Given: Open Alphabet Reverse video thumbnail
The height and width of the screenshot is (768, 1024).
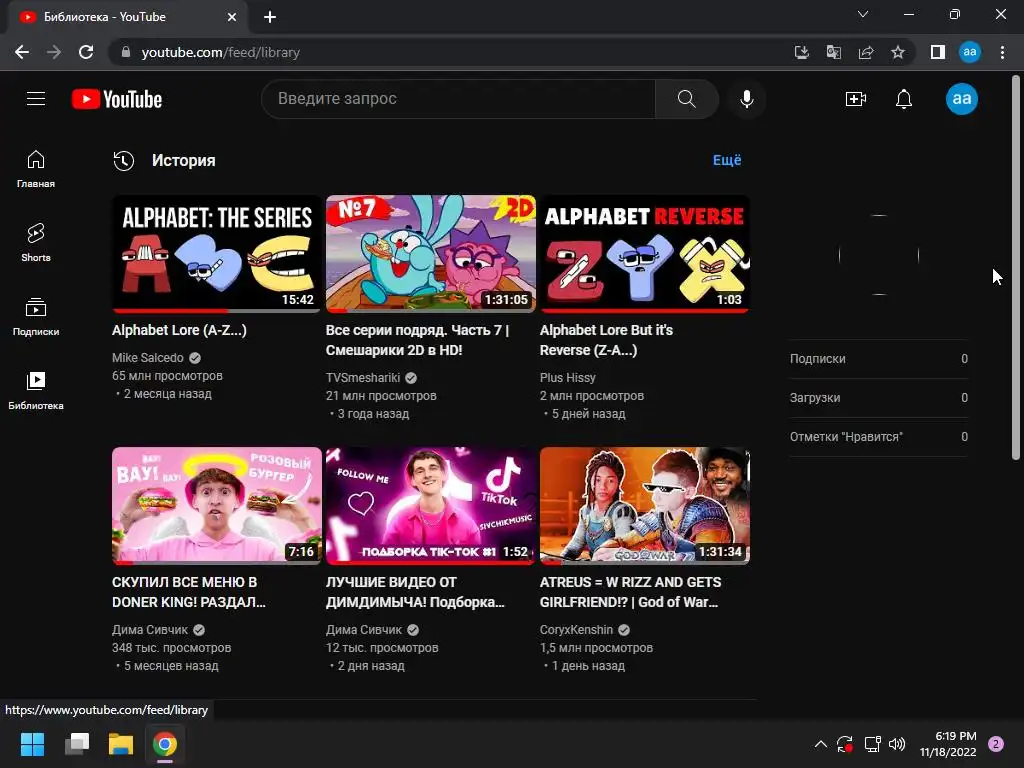Looking at the screenshot, I should click(645, 254).
